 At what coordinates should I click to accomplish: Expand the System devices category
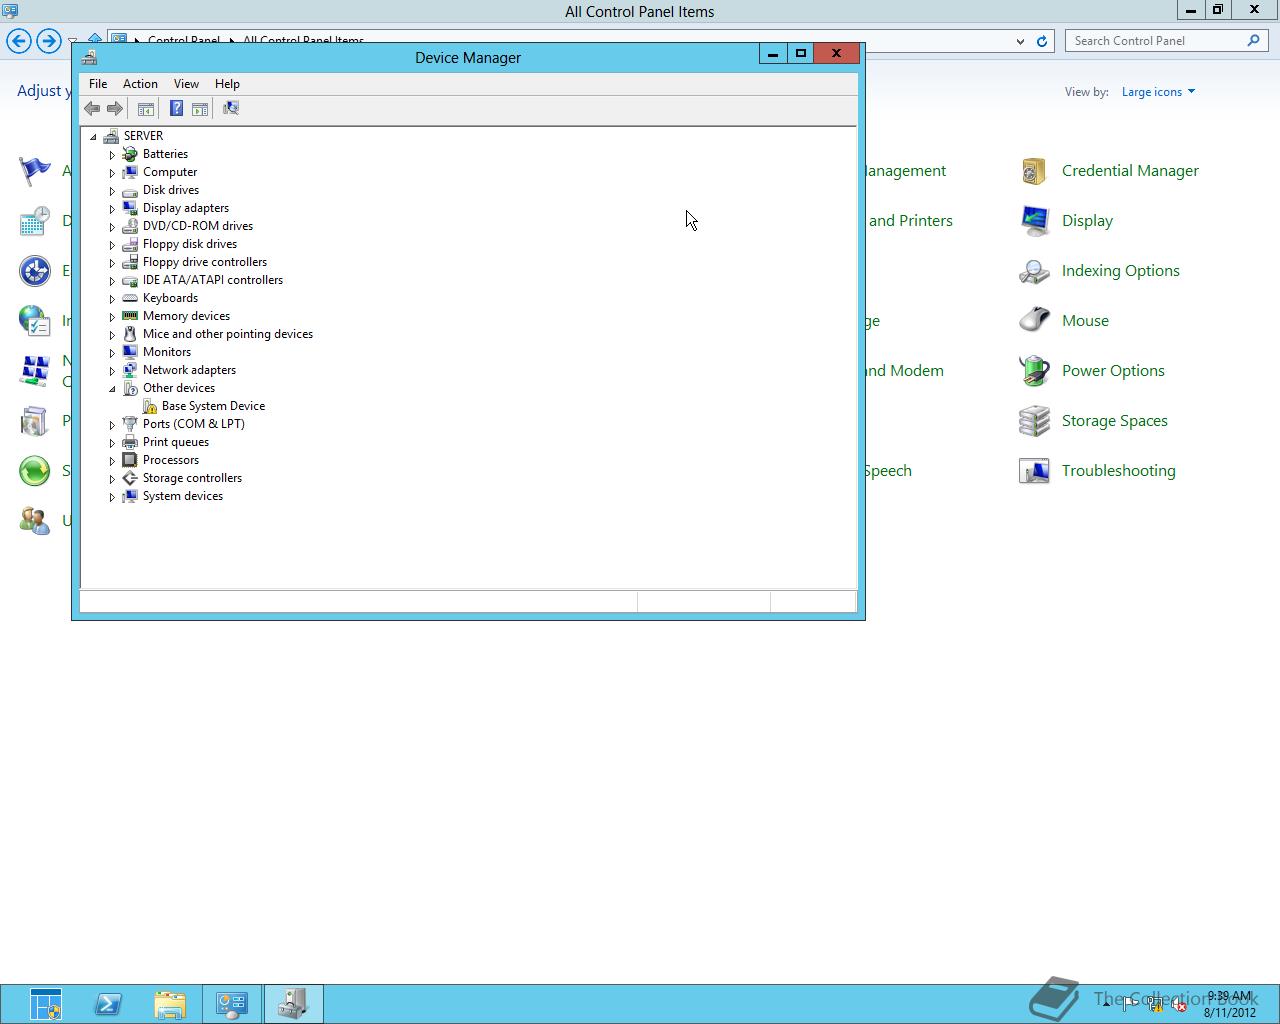(112, 496)
